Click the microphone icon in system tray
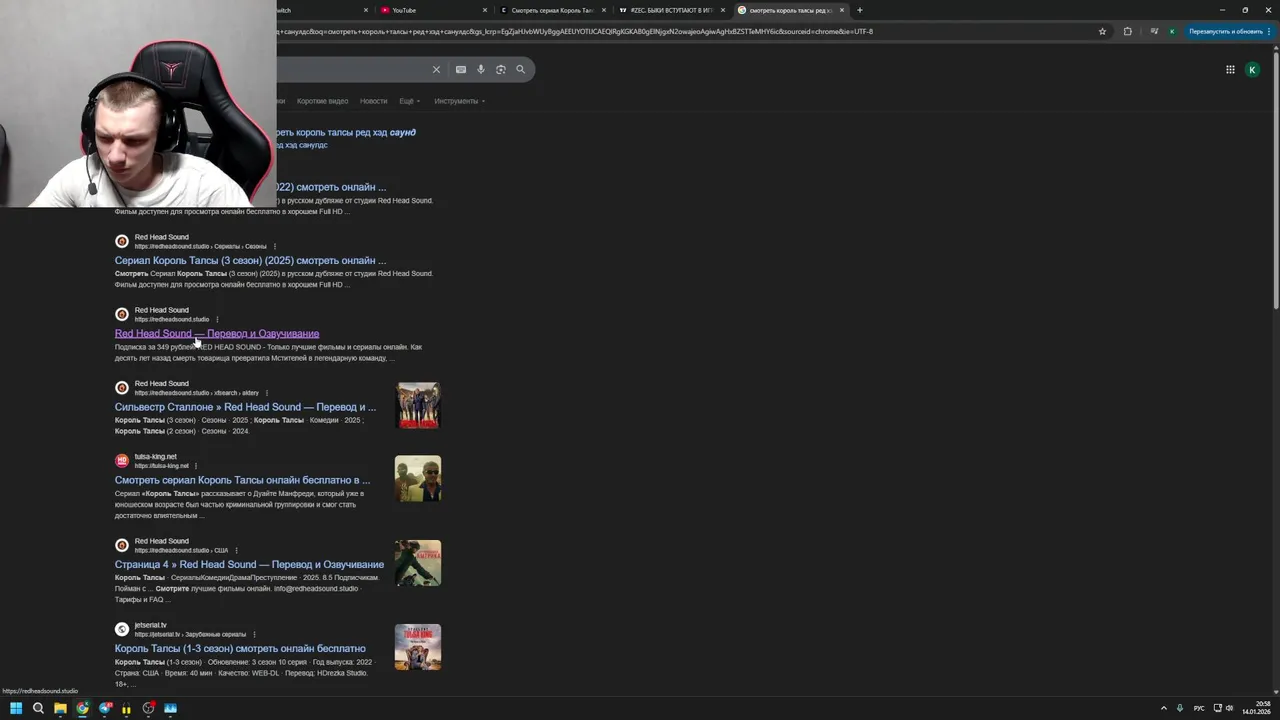 [x=1180, y=708]
